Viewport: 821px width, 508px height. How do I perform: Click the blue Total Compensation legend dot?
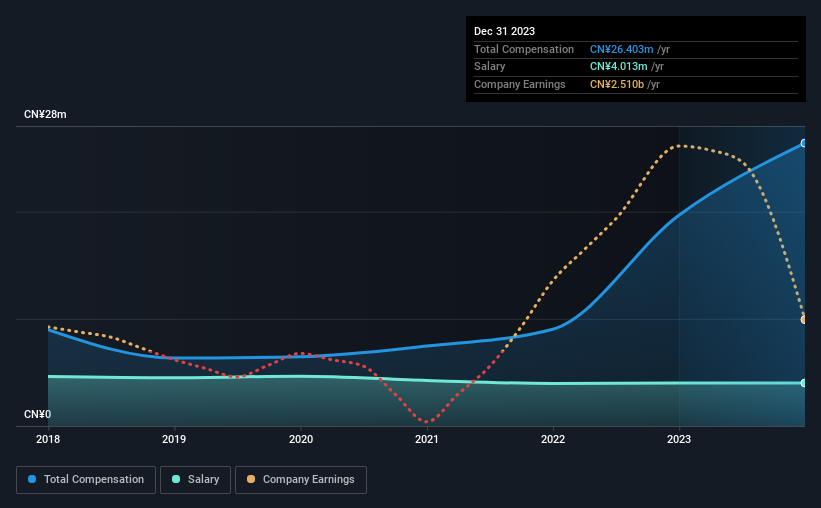pyautogui.click(x=32, y=479)
